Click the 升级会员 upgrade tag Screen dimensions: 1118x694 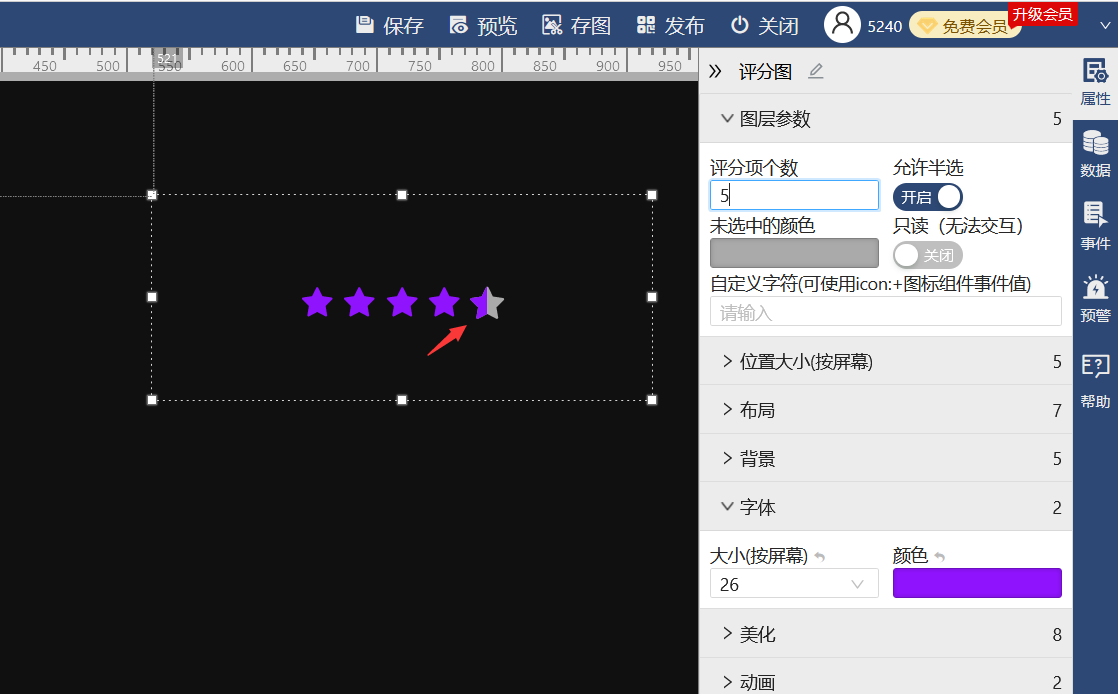(x=1042, y=14)
